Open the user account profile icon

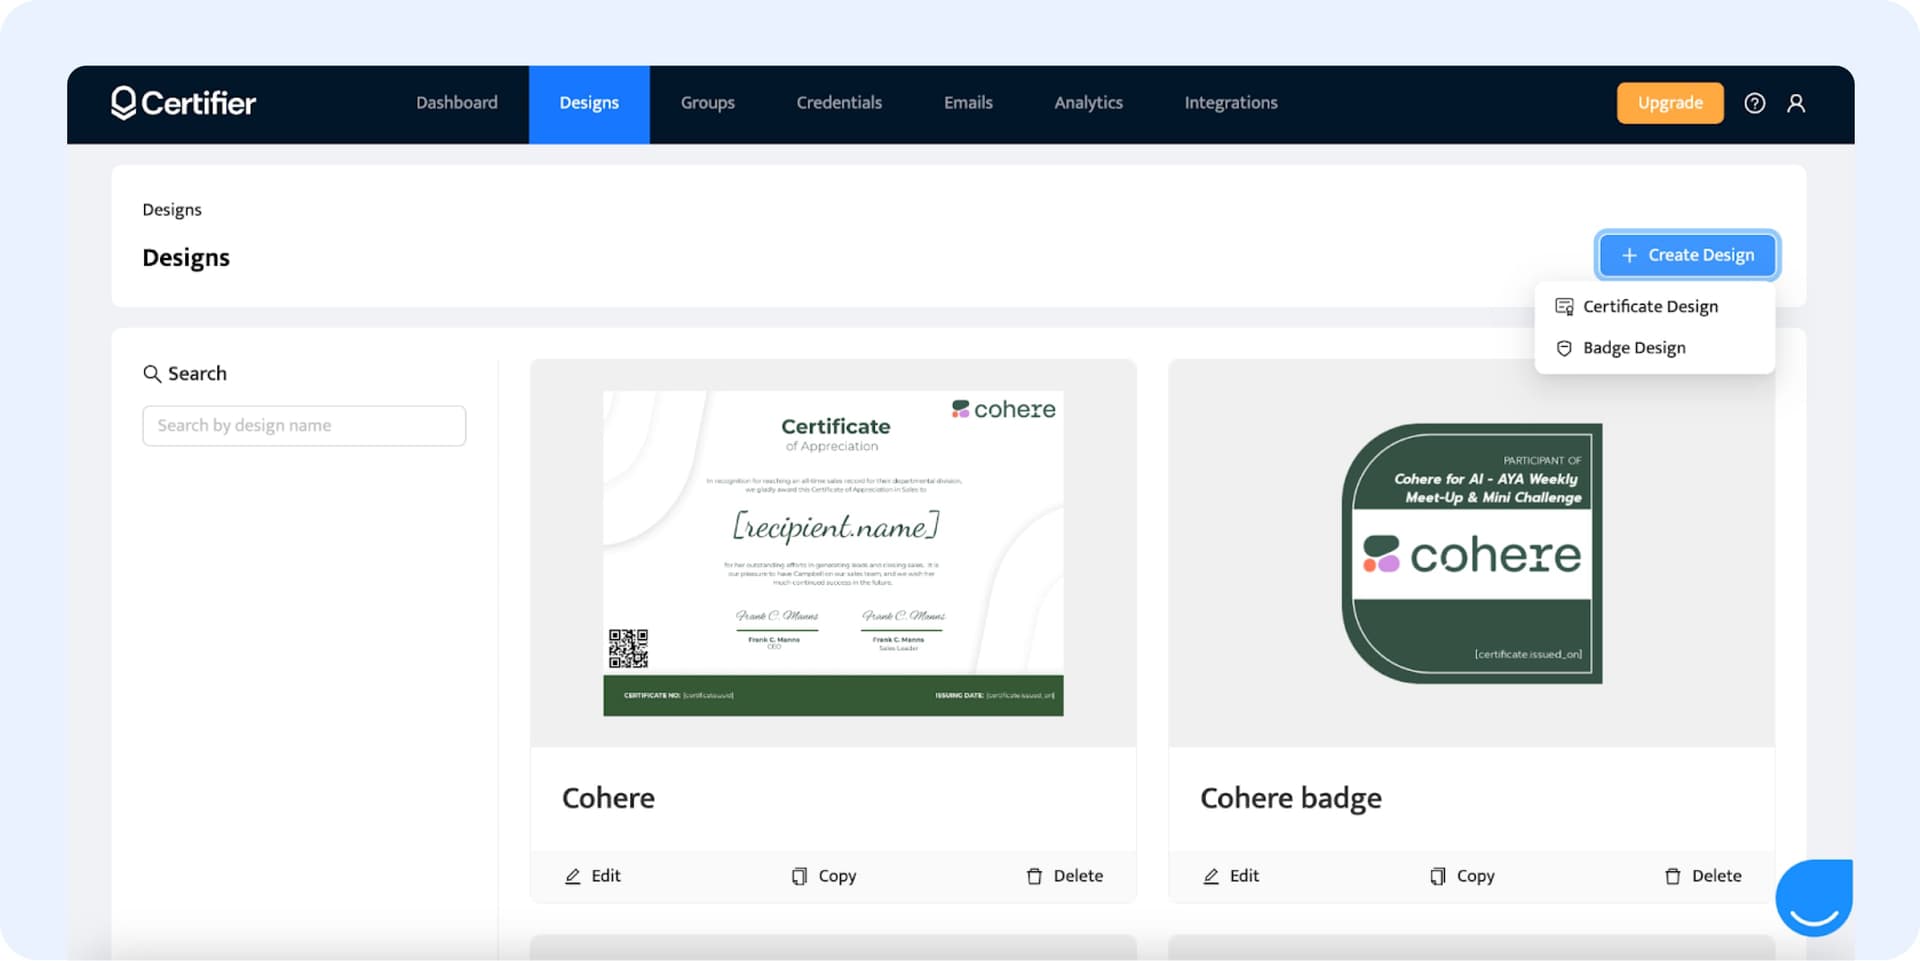[1796, 103]
